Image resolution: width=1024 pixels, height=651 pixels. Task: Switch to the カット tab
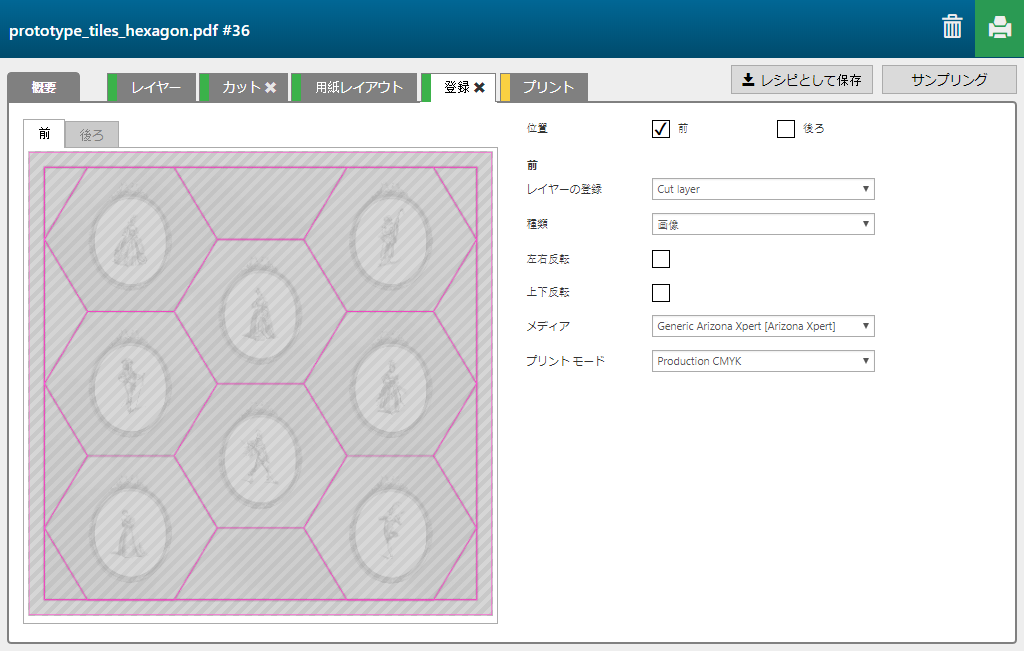pyautogui.click(x=243, y=87)
